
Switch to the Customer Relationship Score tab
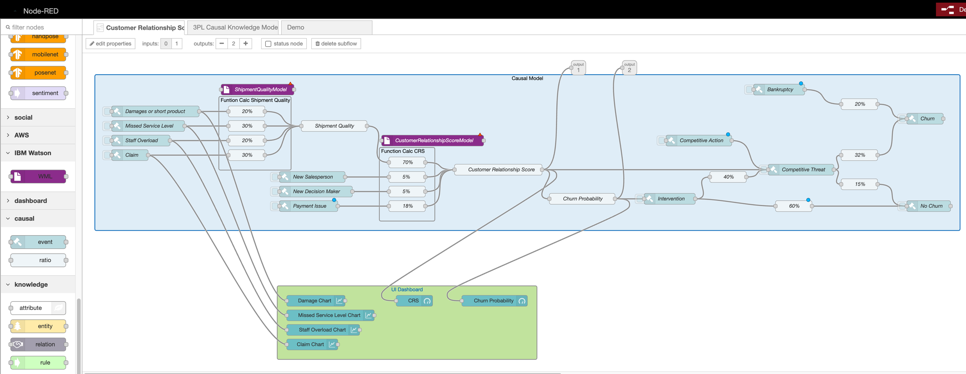(x=140, y=28)
